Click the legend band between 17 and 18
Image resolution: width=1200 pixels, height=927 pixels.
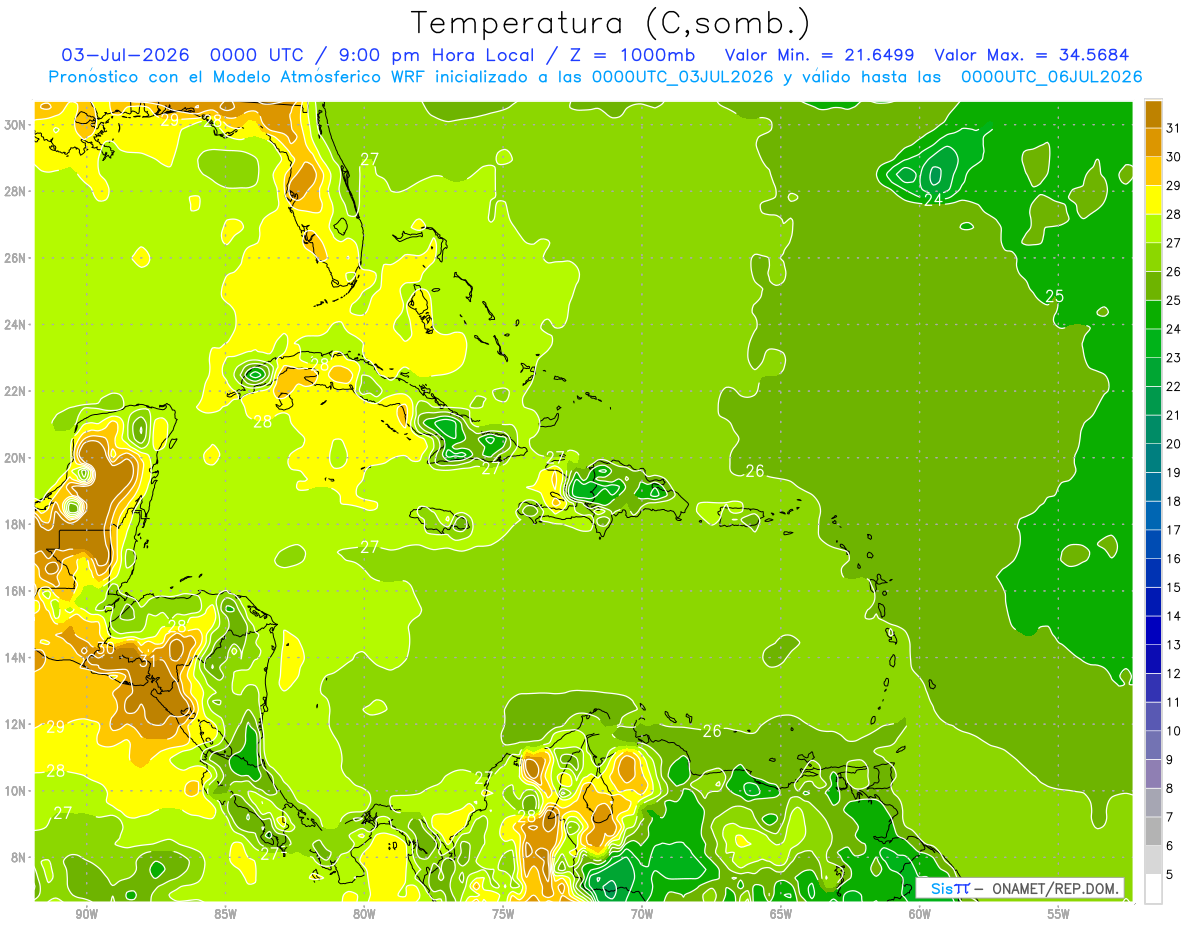tap(1153, 515)
